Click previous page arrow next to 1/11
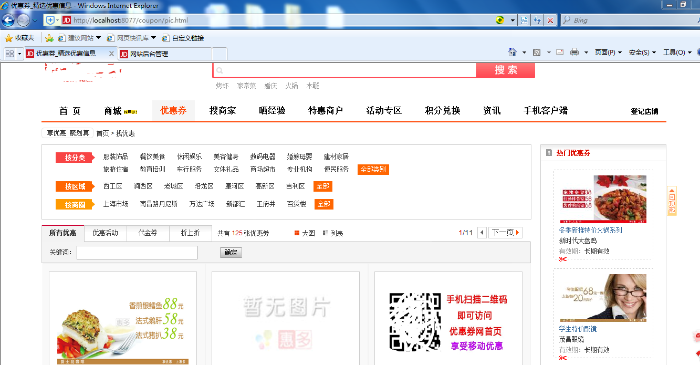This screenshot has height=365, width=700. point(481,232)
